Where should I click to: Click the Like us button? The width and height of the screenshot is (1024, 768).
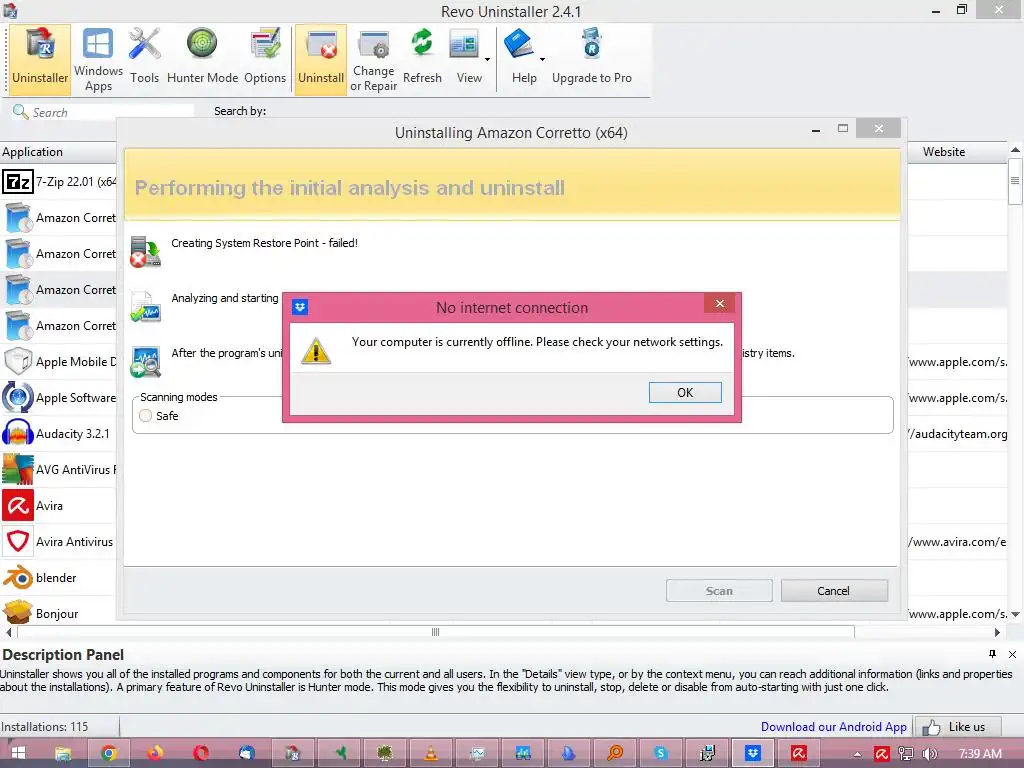(x=959, y=727)
